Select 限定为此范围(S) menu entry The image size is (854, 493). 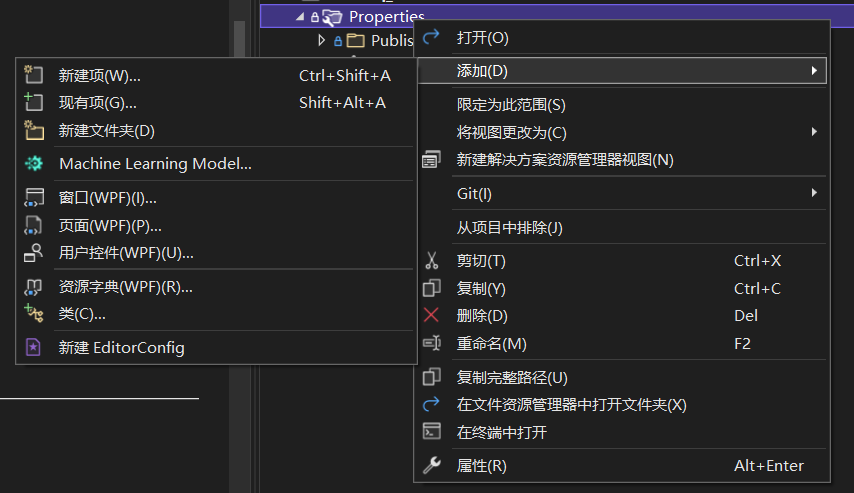(x=622, y=105)
